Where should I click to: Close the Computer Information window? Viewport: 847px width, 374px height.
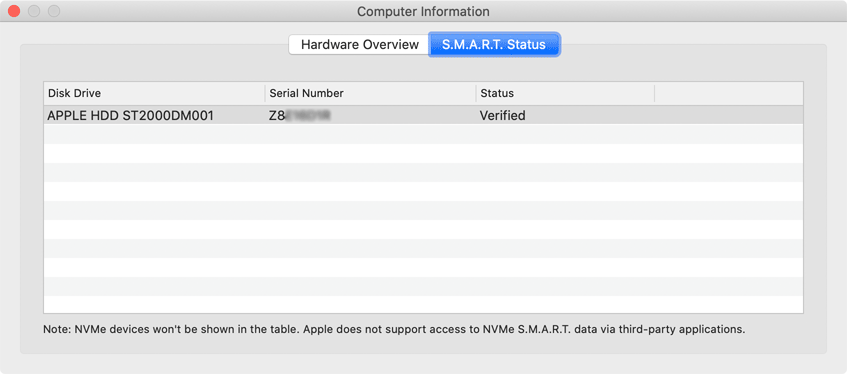[14, 11]
